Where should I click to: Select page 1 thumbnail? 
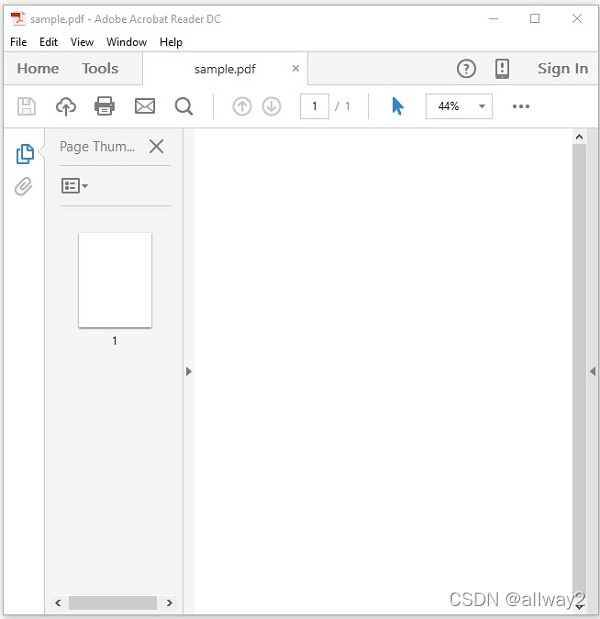[x=115, y=280]
